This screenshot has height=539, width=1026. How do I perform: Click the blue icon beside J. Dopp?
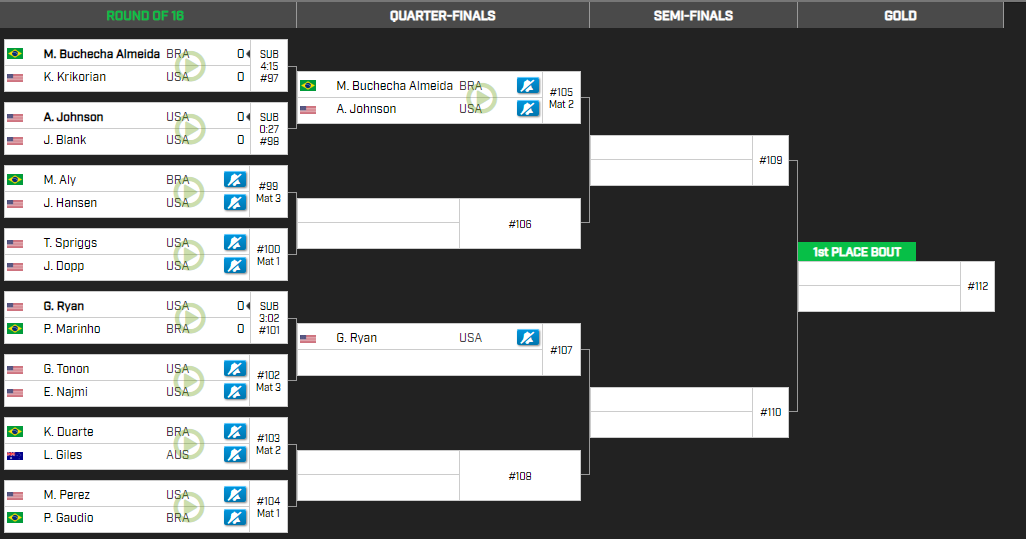click(235, 266)
